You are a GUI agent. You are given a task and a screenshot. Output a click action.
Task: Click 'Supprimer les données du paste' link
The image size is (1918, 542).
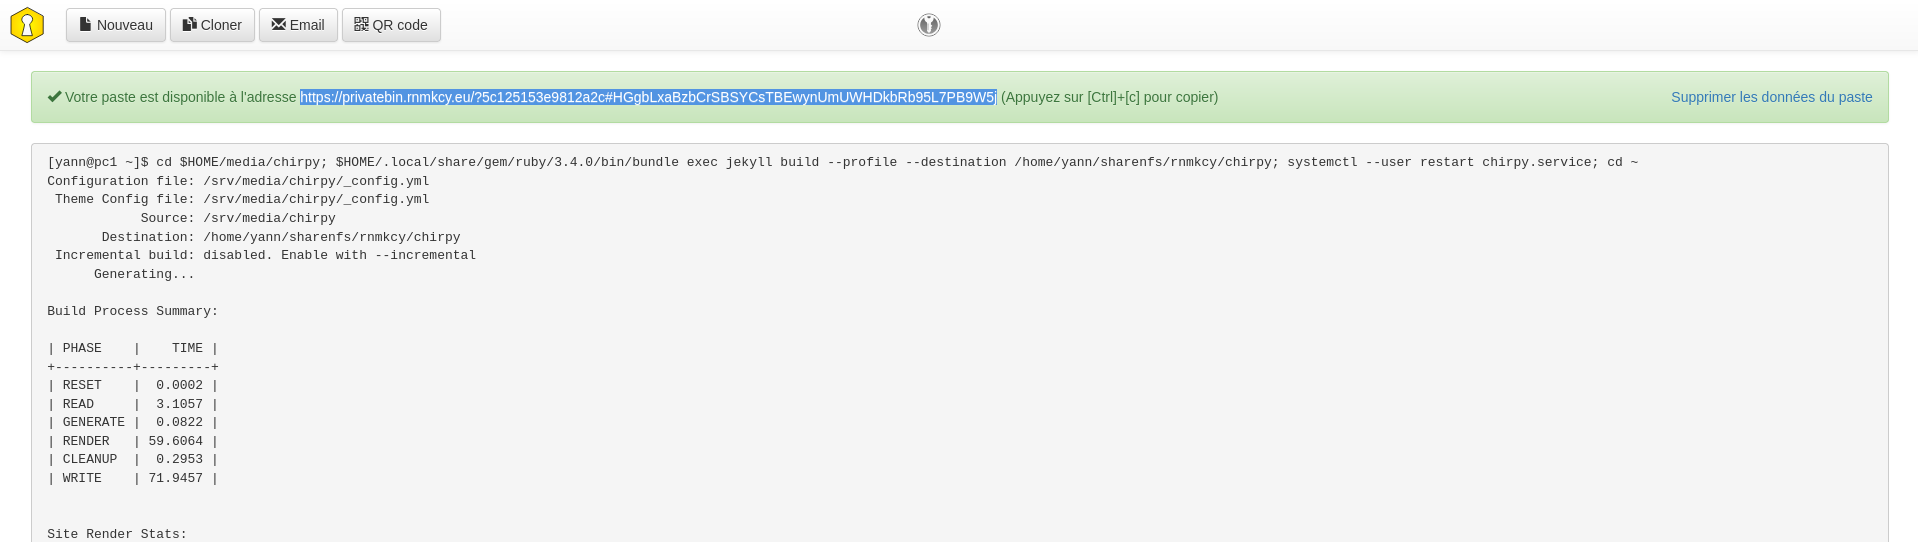click(x=1771, y=97)
